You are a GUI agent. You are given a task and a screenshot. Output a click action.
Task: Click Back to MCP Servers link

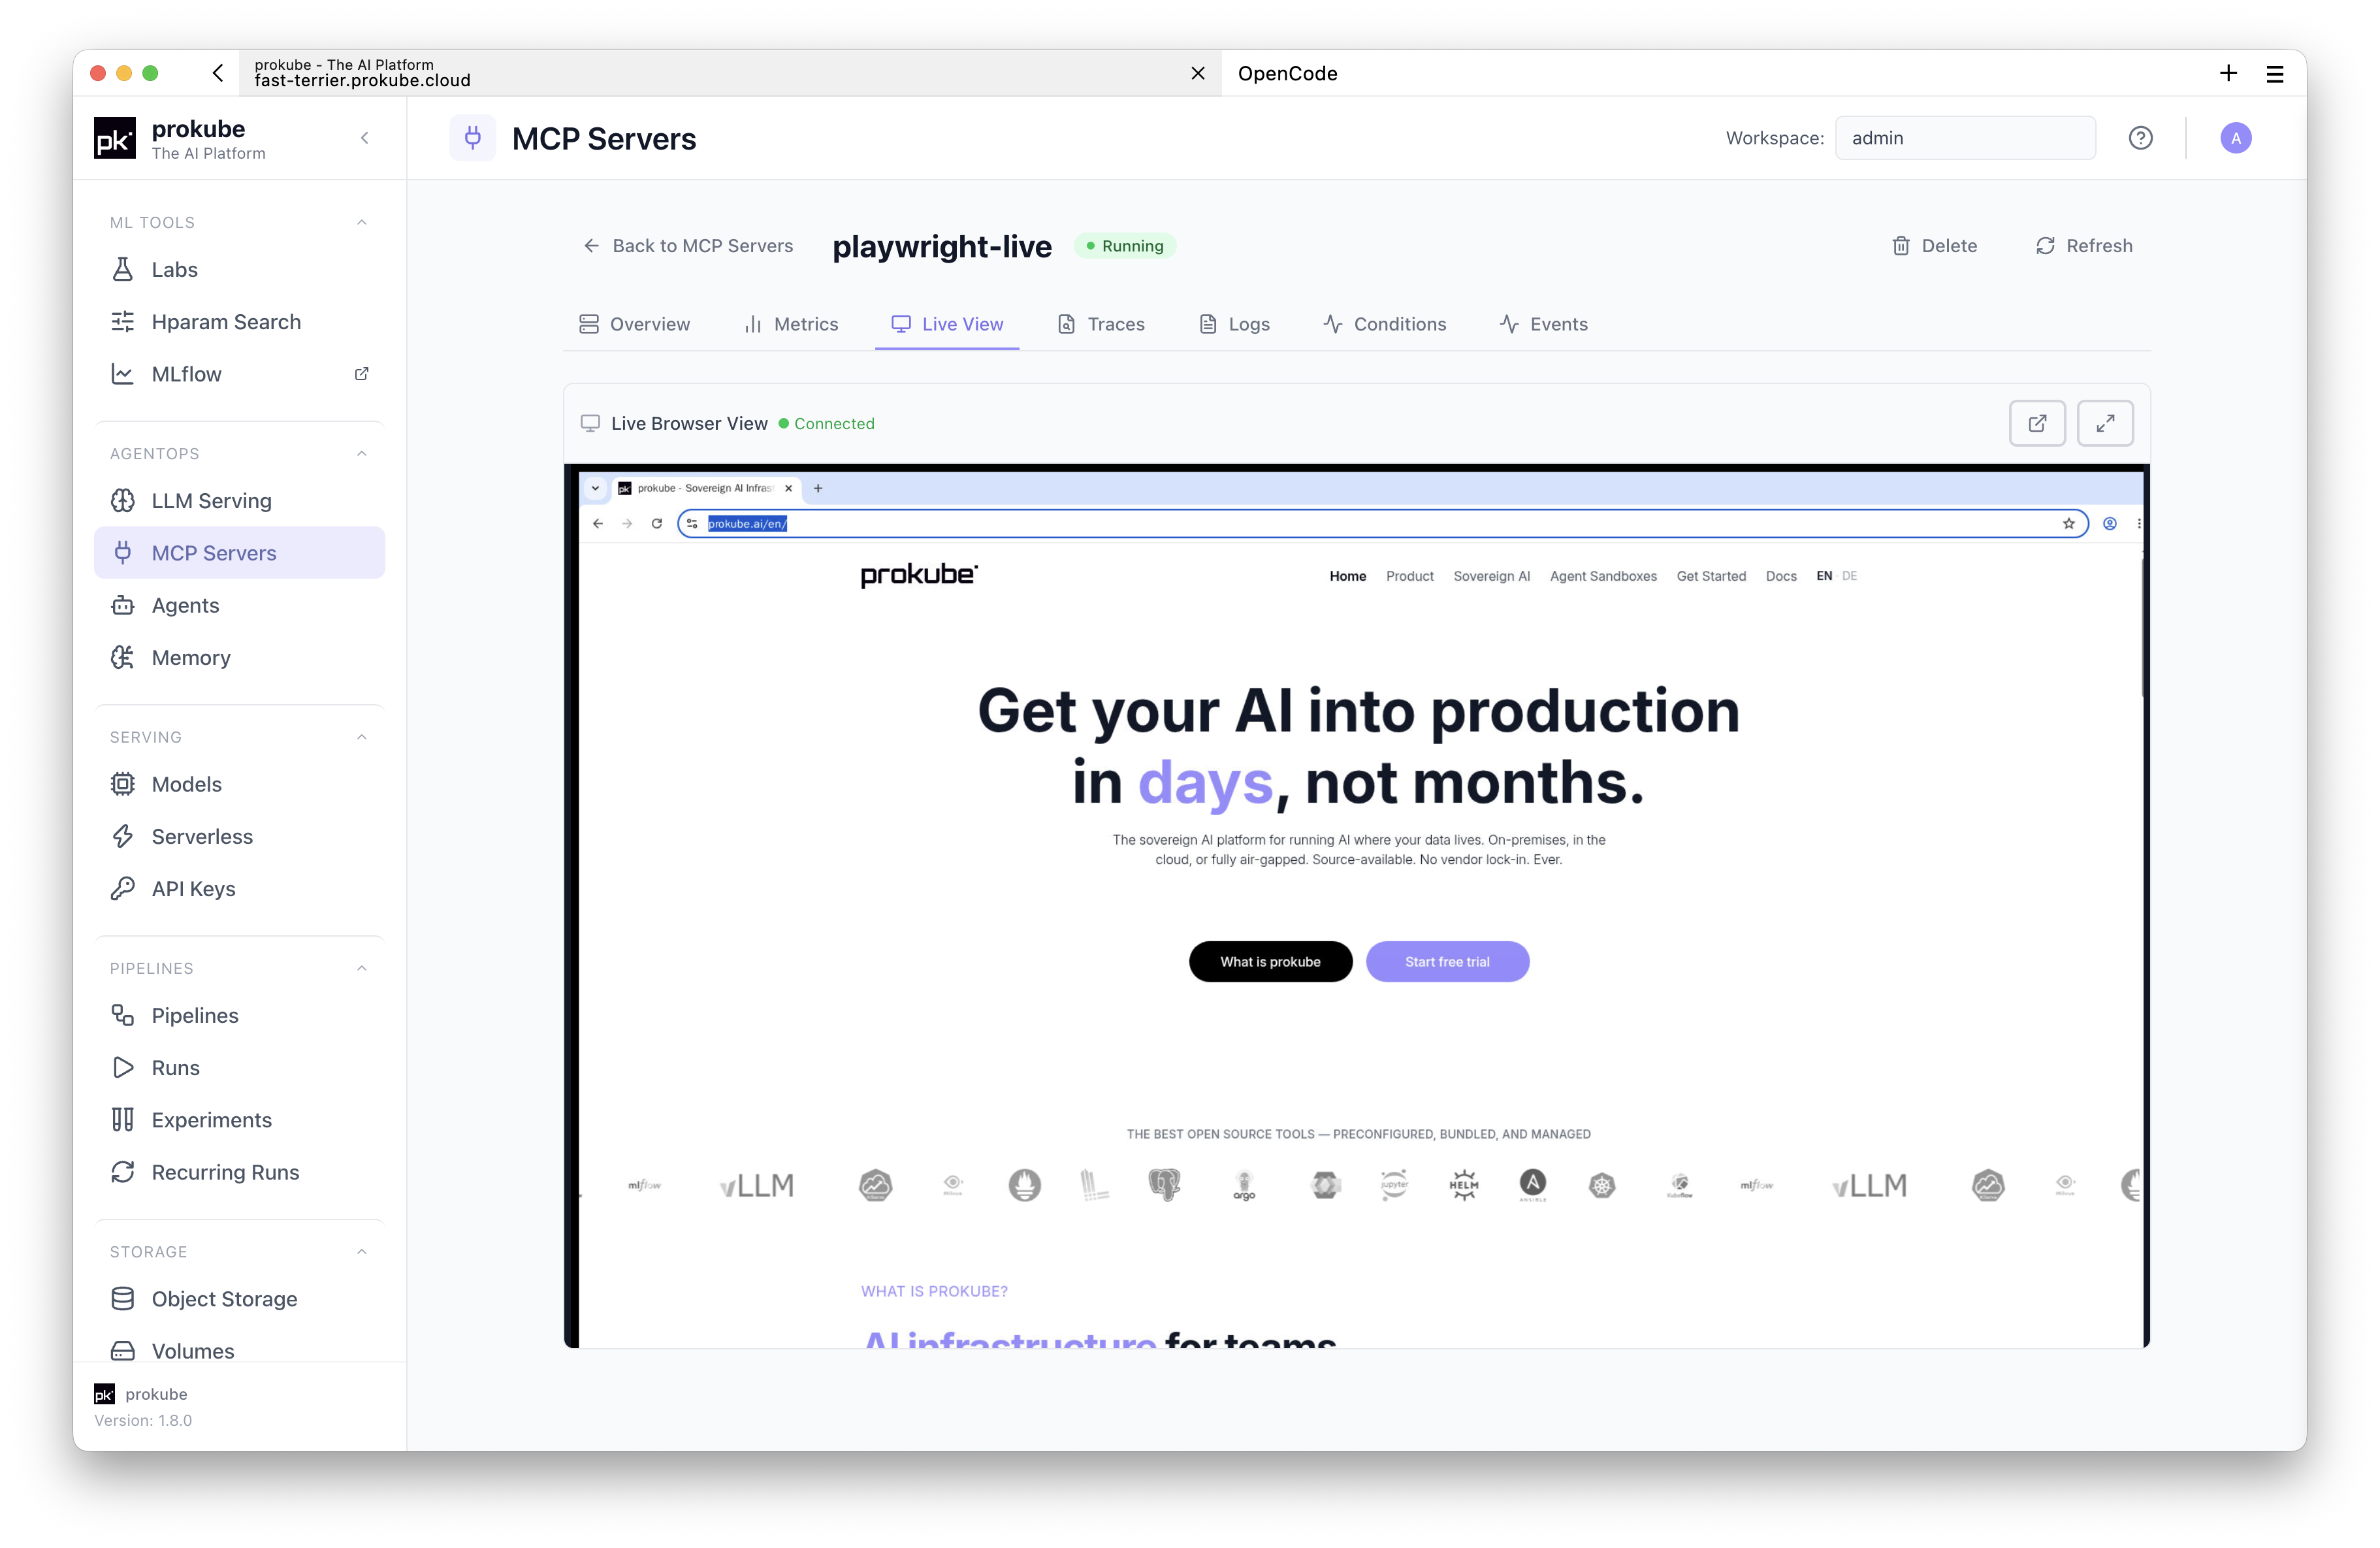click(x=688, y=246)
